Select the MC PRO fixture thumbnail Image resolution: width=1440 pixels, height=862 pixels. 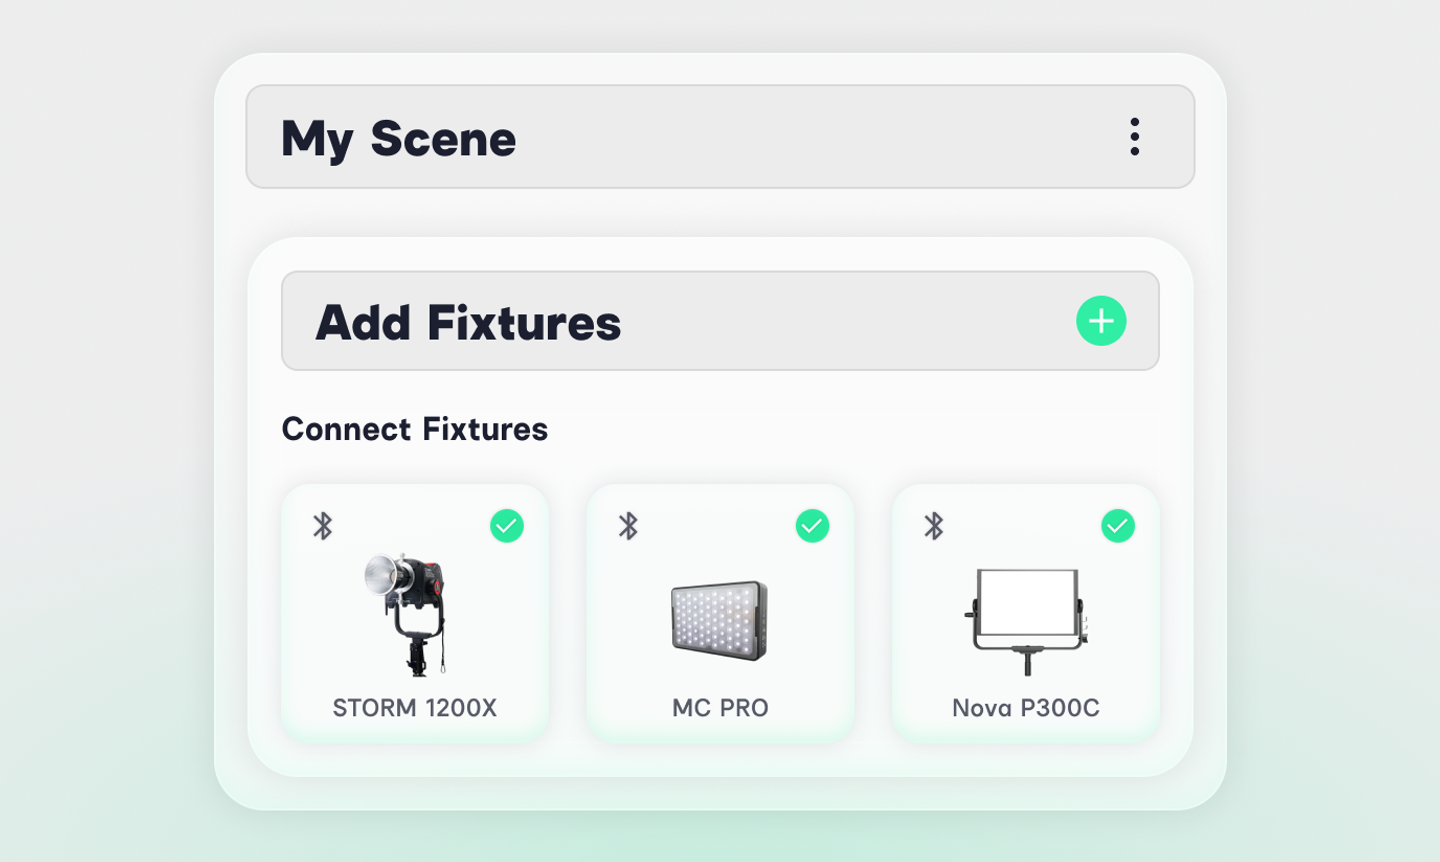click(x=720, y=618)
